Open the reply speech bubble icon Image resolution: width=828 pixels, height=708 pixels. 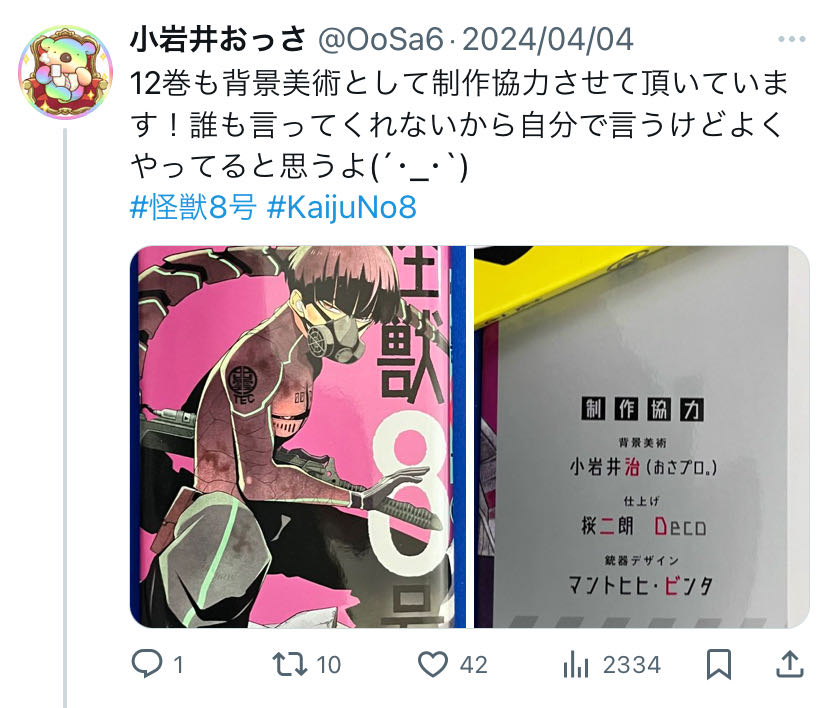(x=147, y=664)
